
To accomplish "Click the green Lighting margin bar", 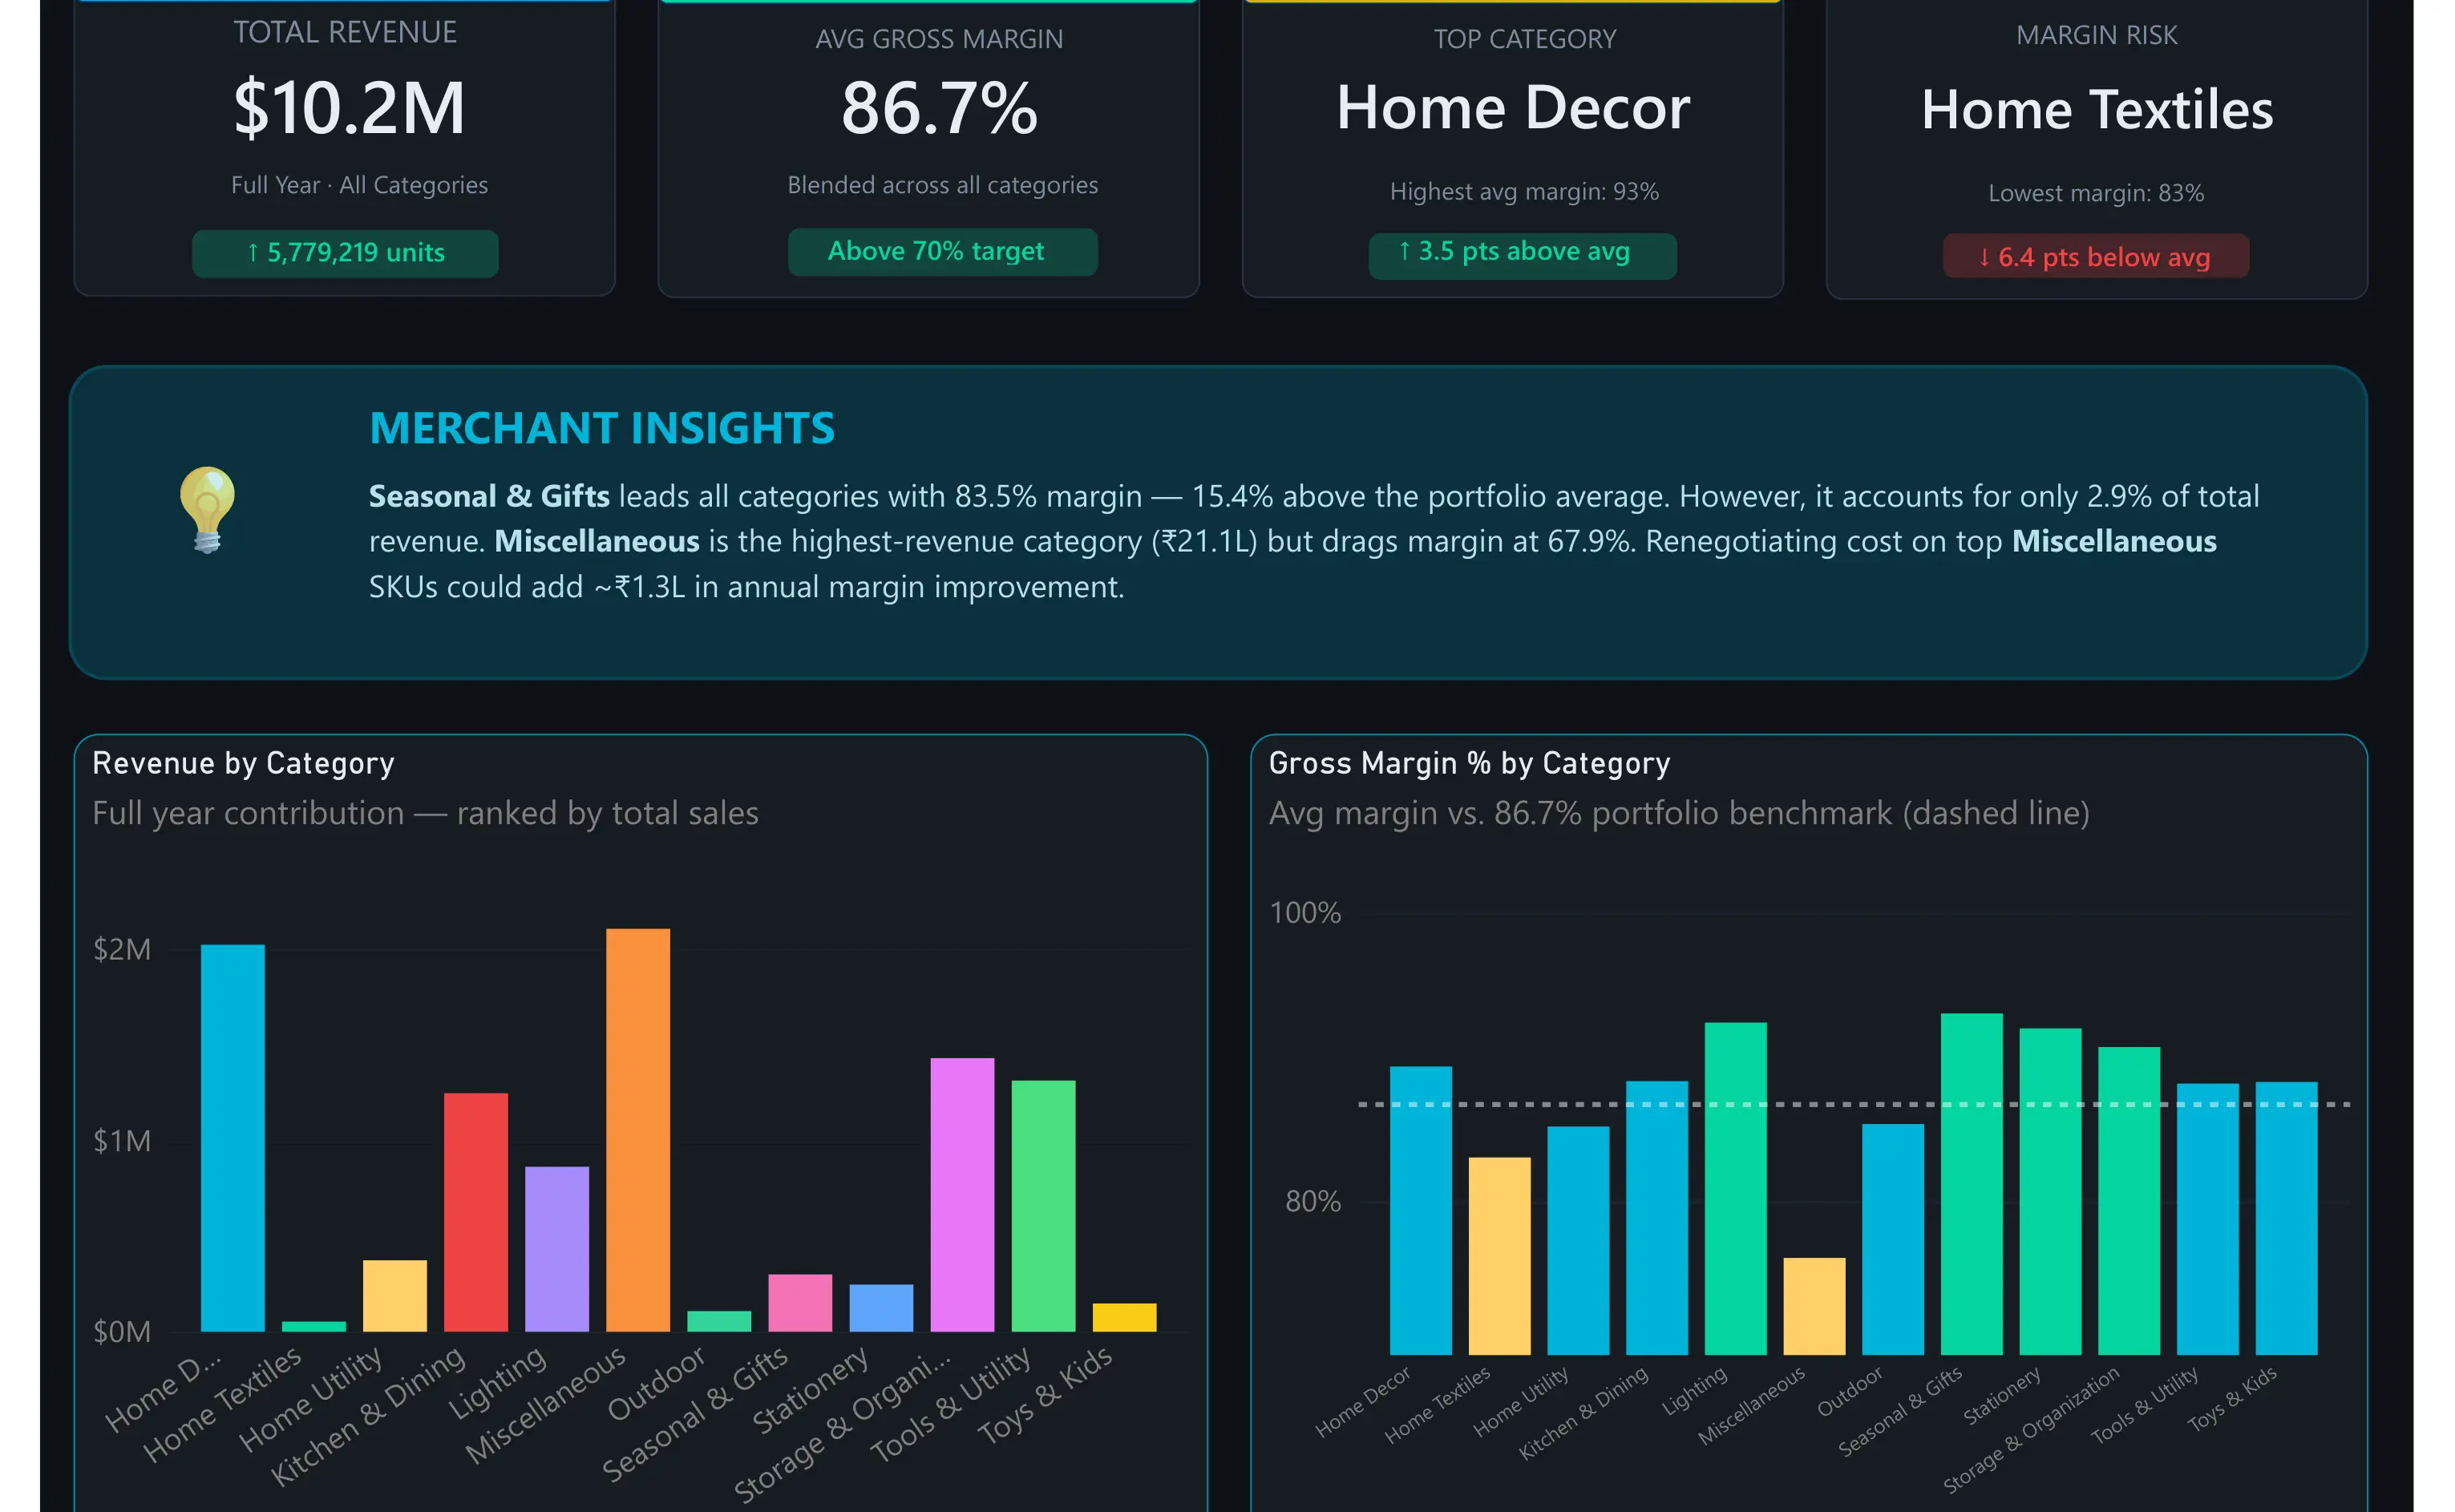I will pyautogui.click(x=1735, y=1189).
